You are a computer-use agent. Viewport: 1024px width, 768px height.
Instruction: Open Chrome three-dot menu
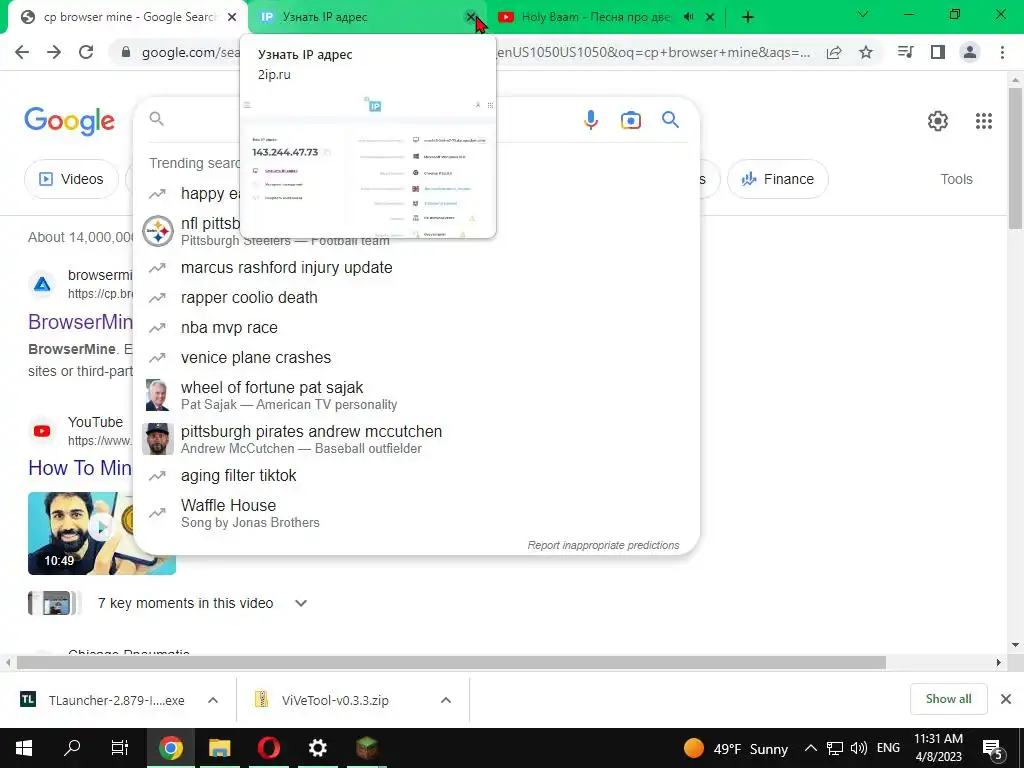1002,52
